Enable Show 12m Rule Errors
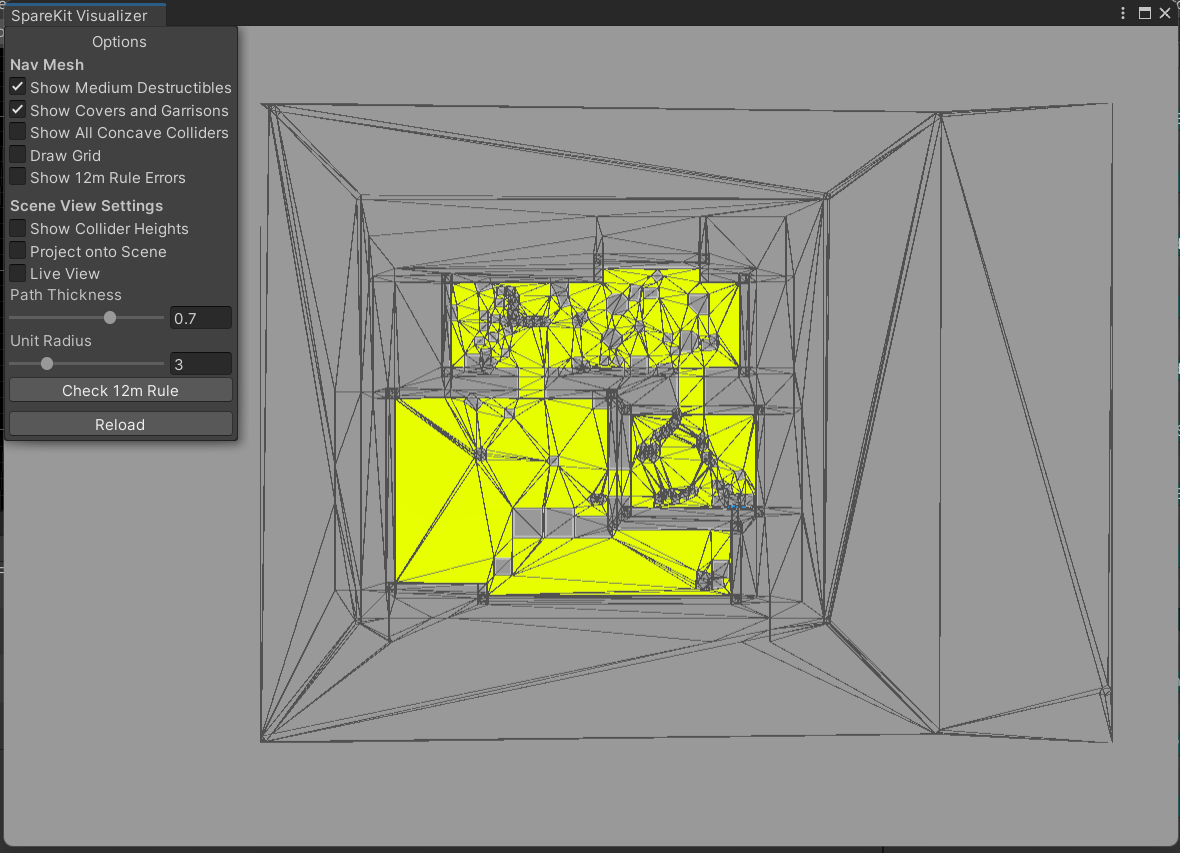 click(x=18, y=177)
